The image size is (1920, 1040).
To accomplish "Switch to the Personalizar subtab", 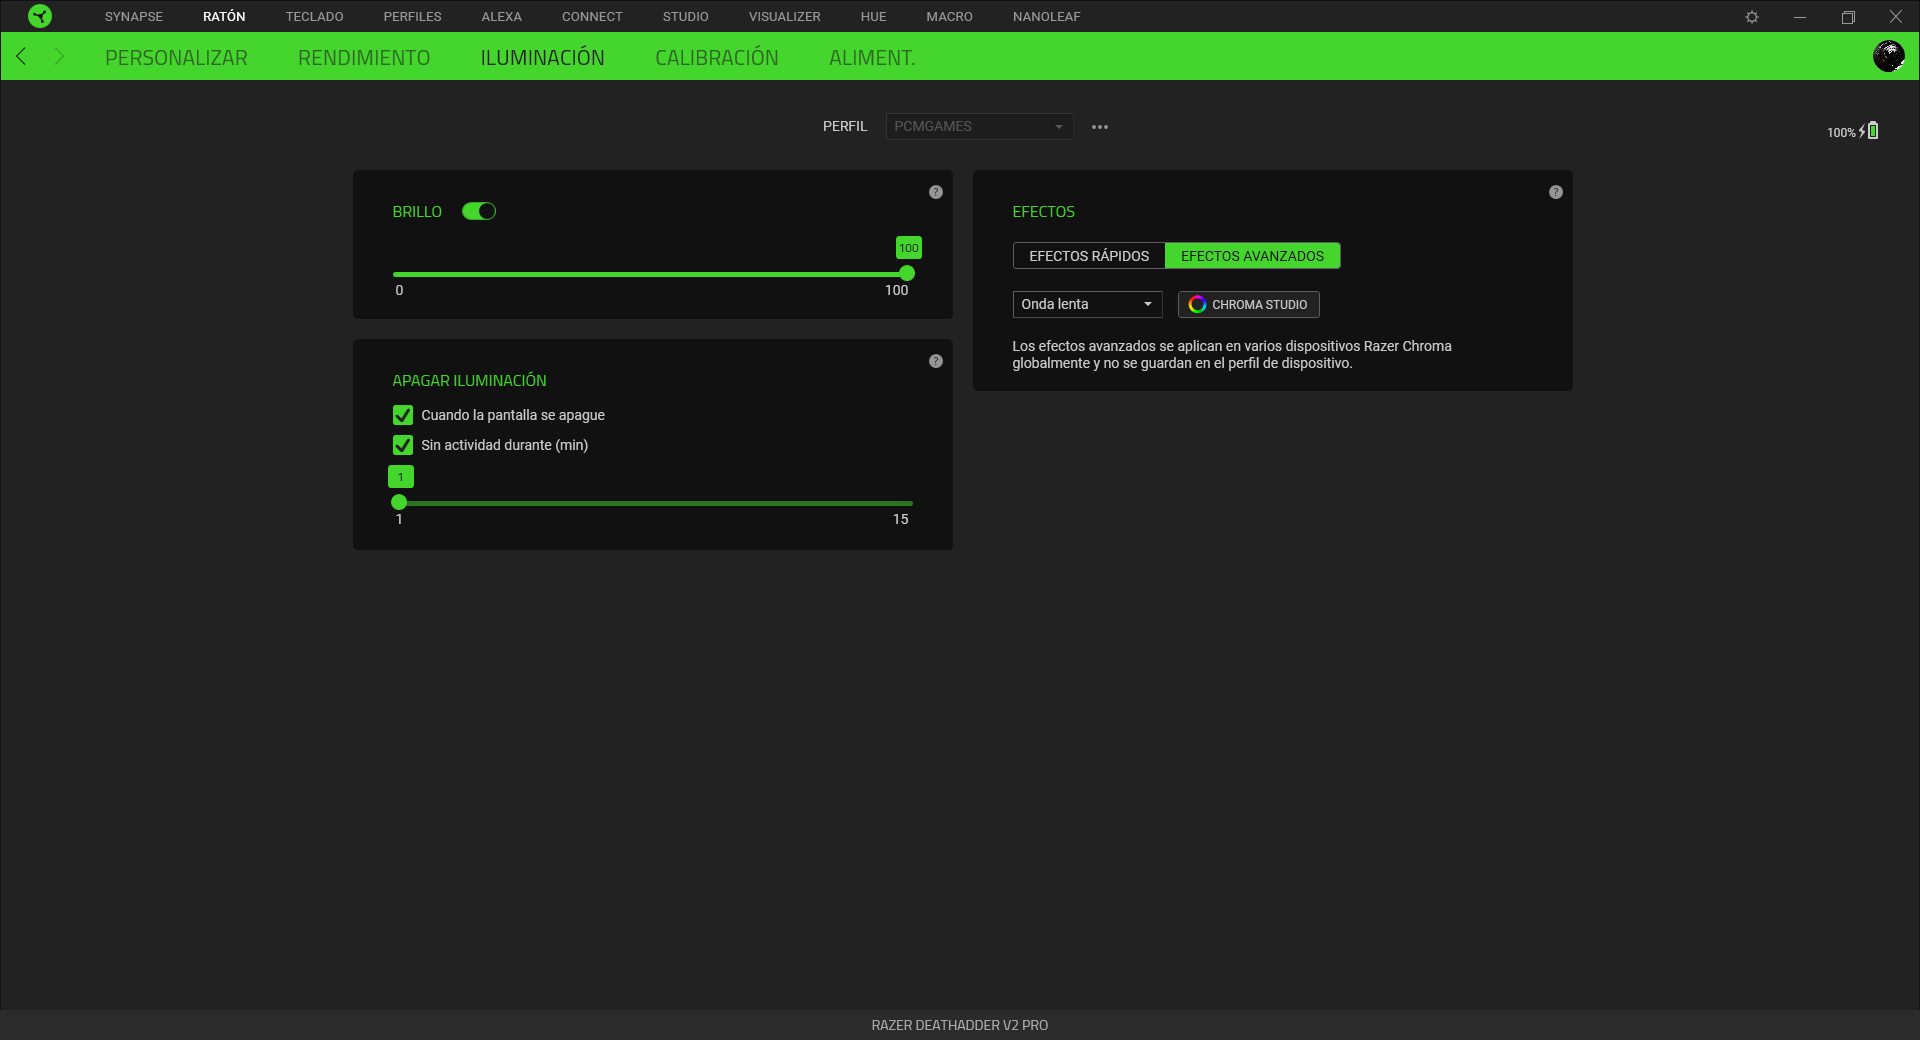I will click(x=176, y=58).
